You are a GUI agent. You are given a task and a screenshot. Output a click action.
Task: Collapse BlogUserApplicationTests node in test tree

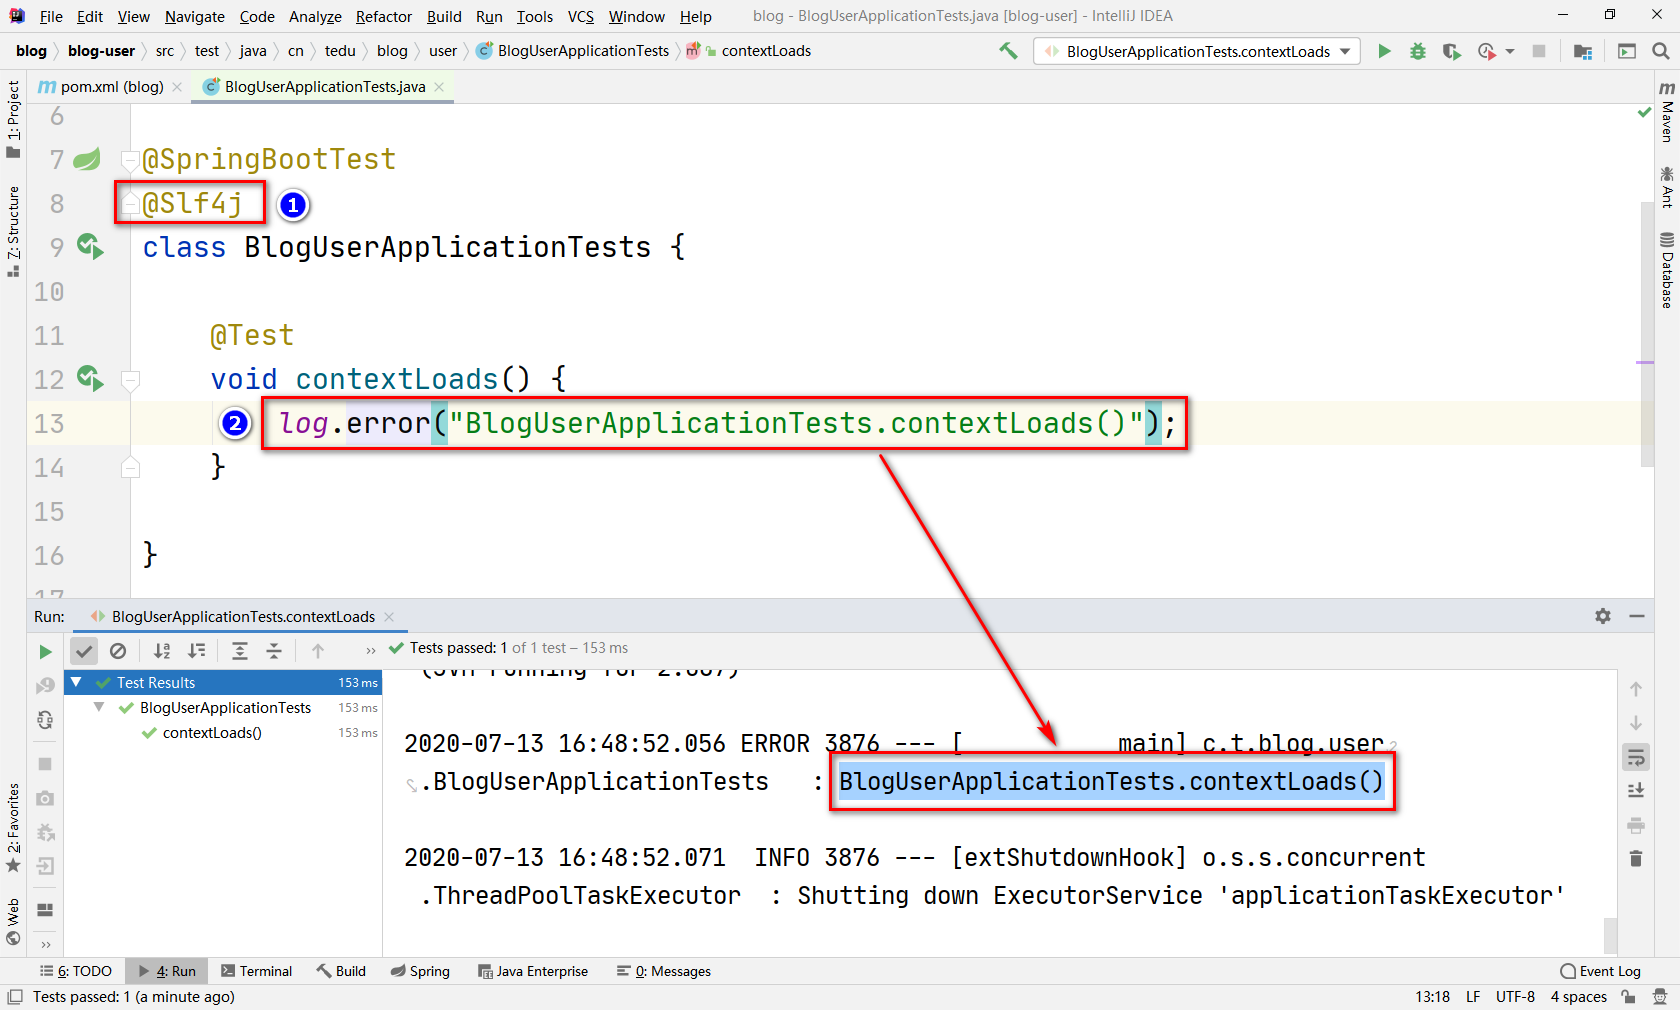[x=99, y=707]
